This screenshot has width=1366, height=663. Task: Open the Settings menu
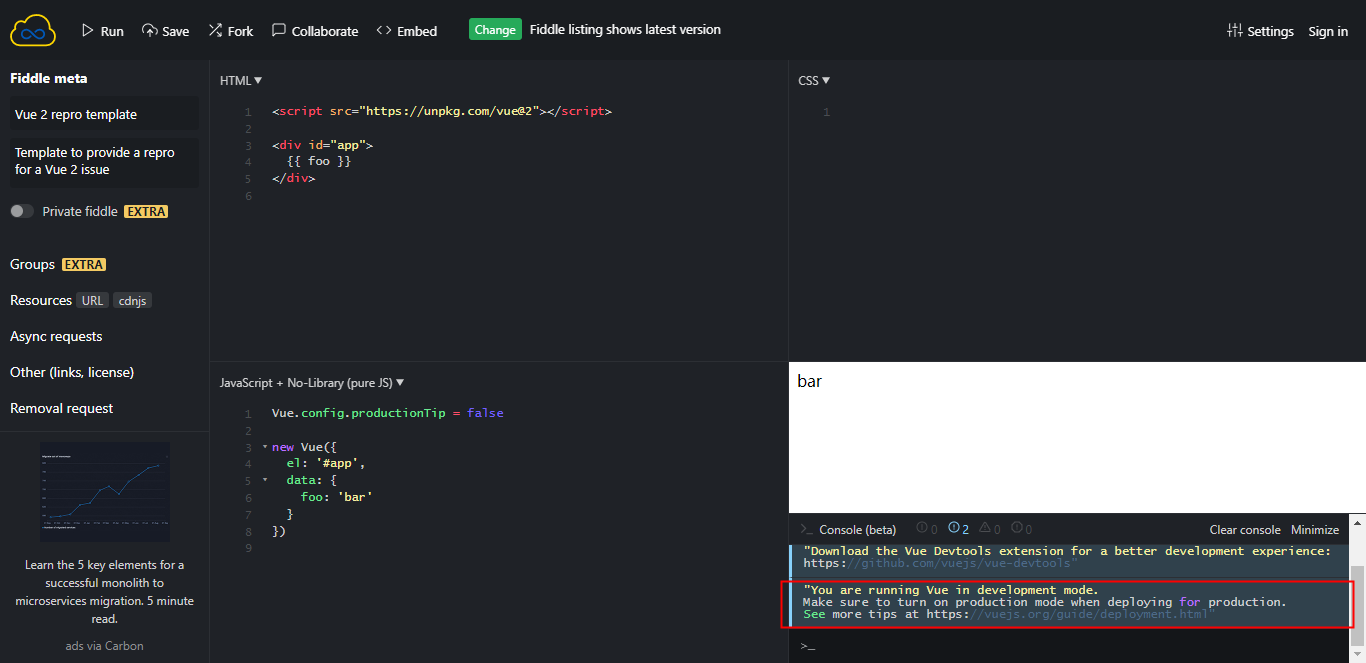(x=1260, y=31)
